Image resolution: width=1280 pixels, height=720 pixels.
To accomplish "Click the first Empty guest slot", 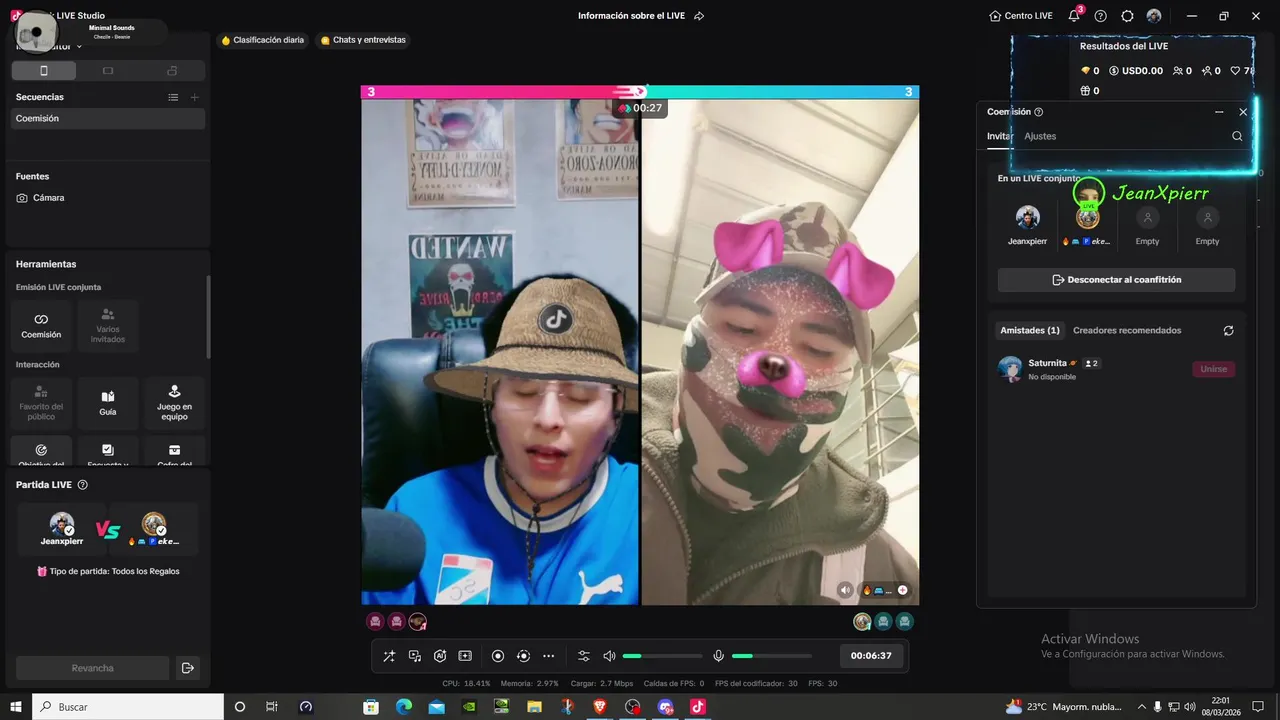I will (x=1147, y=217).
